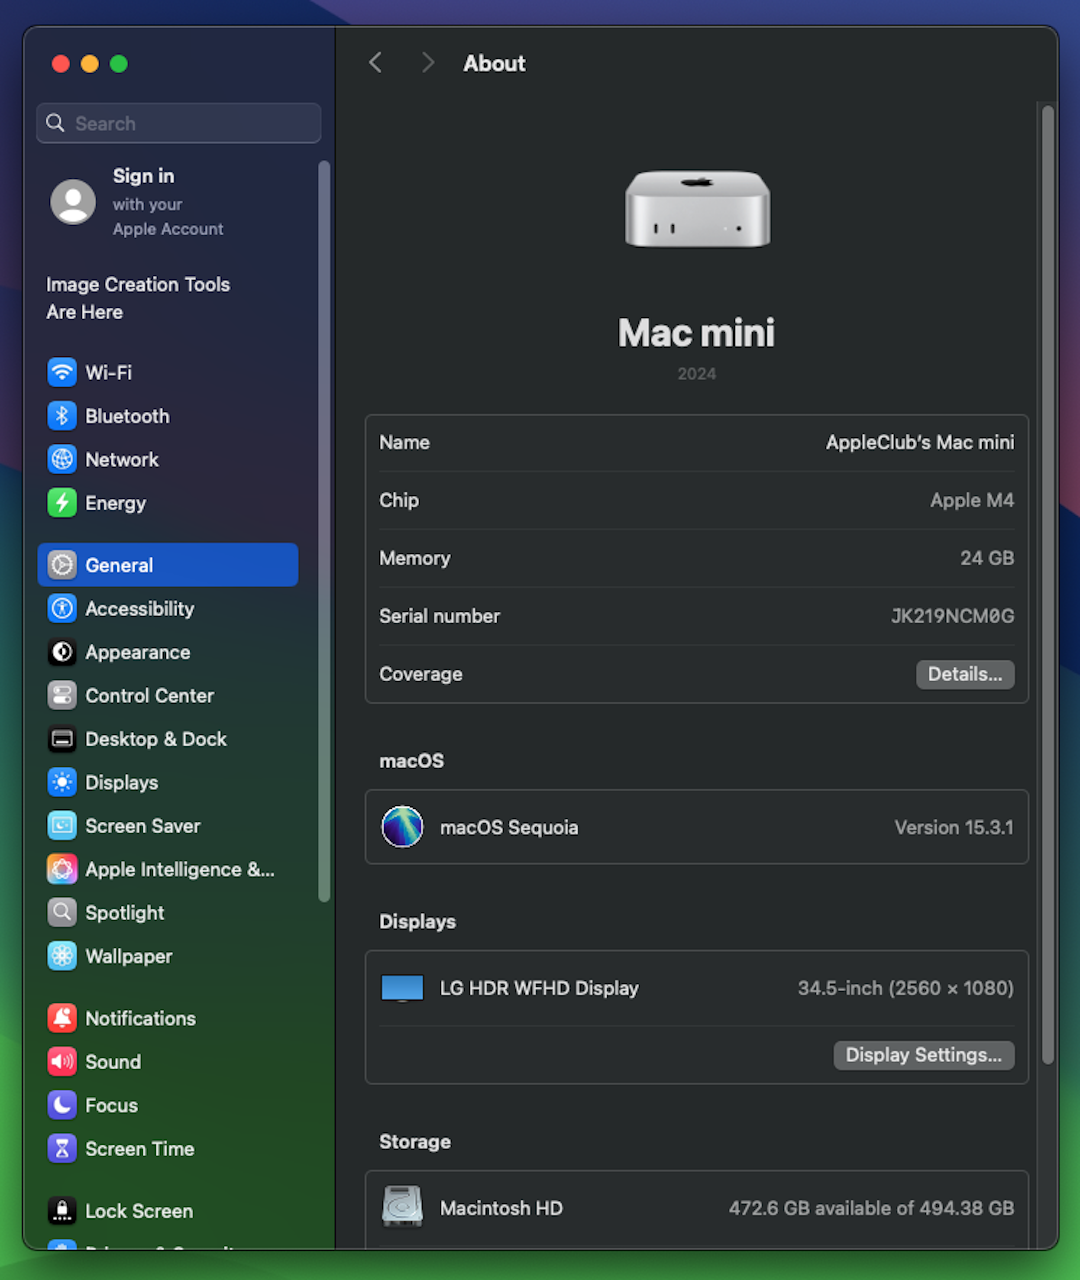Open Desktop & Dock settings label

pyautogui.click(x=156, y=739)
